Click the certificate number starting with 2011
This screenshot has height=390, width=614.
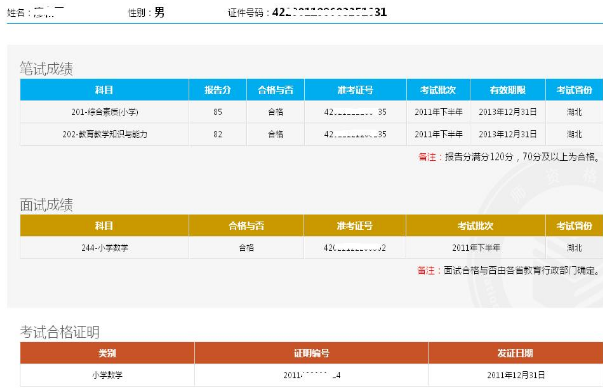(x=312, y=375)
